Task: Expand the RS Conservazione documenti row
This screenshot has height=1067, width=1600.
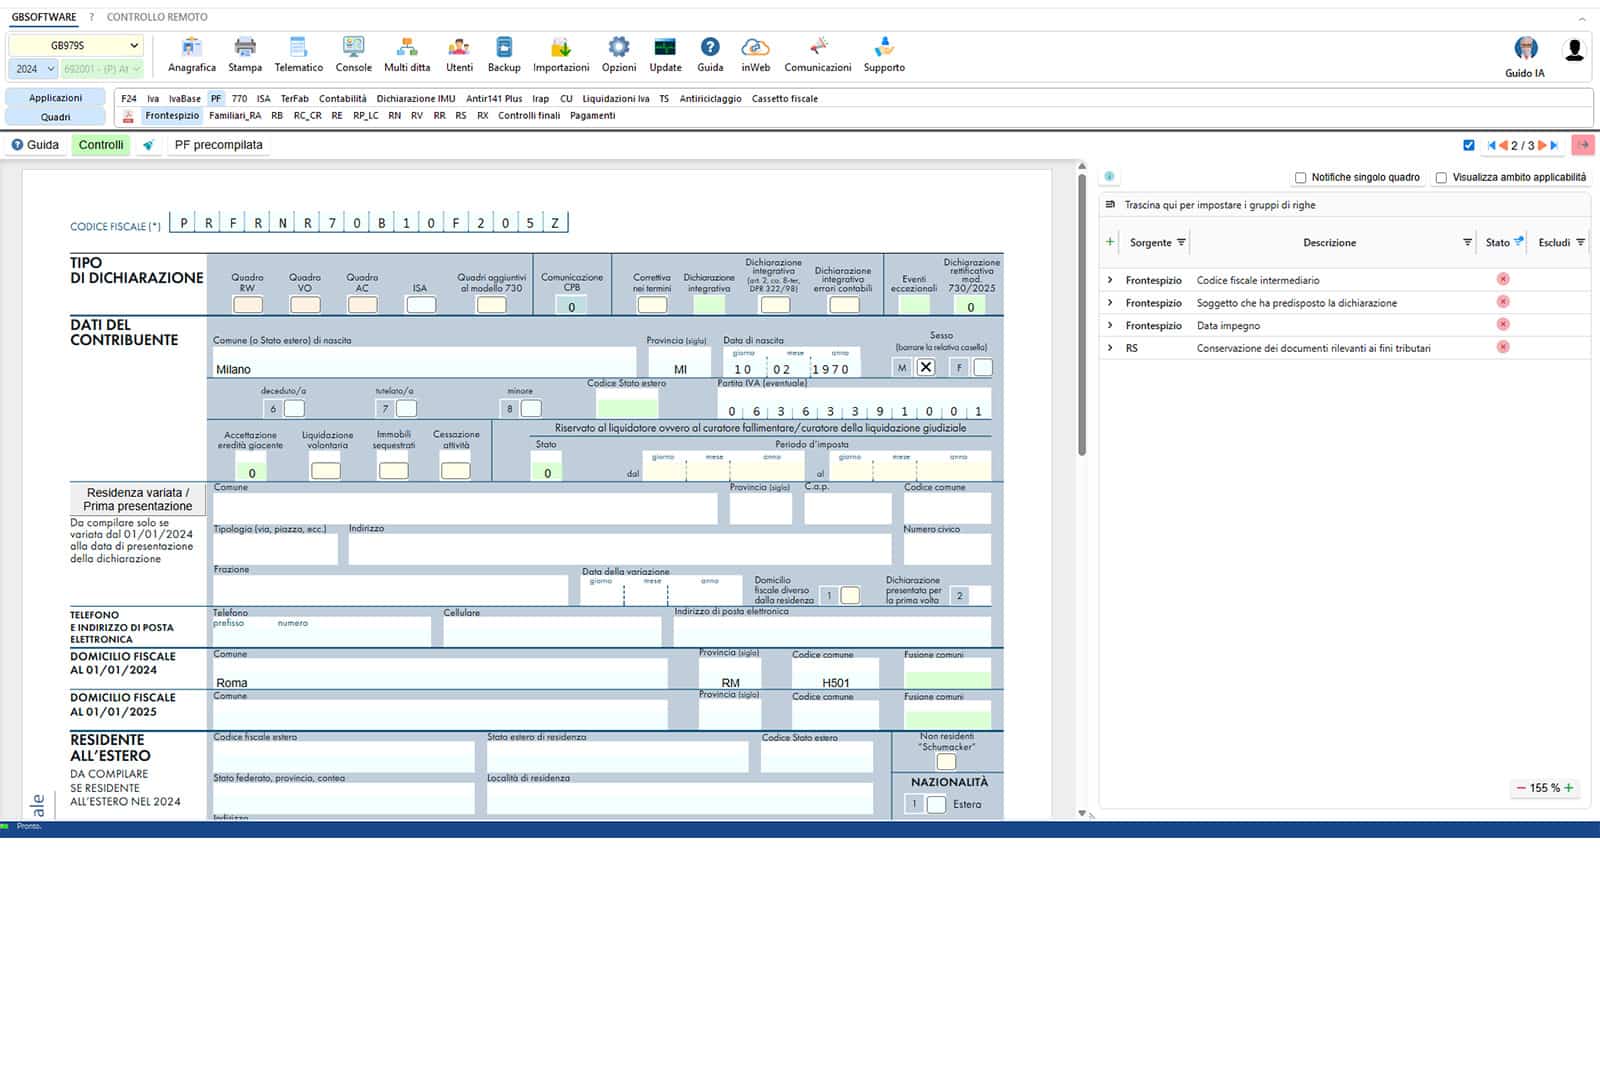Action: 1110,348
